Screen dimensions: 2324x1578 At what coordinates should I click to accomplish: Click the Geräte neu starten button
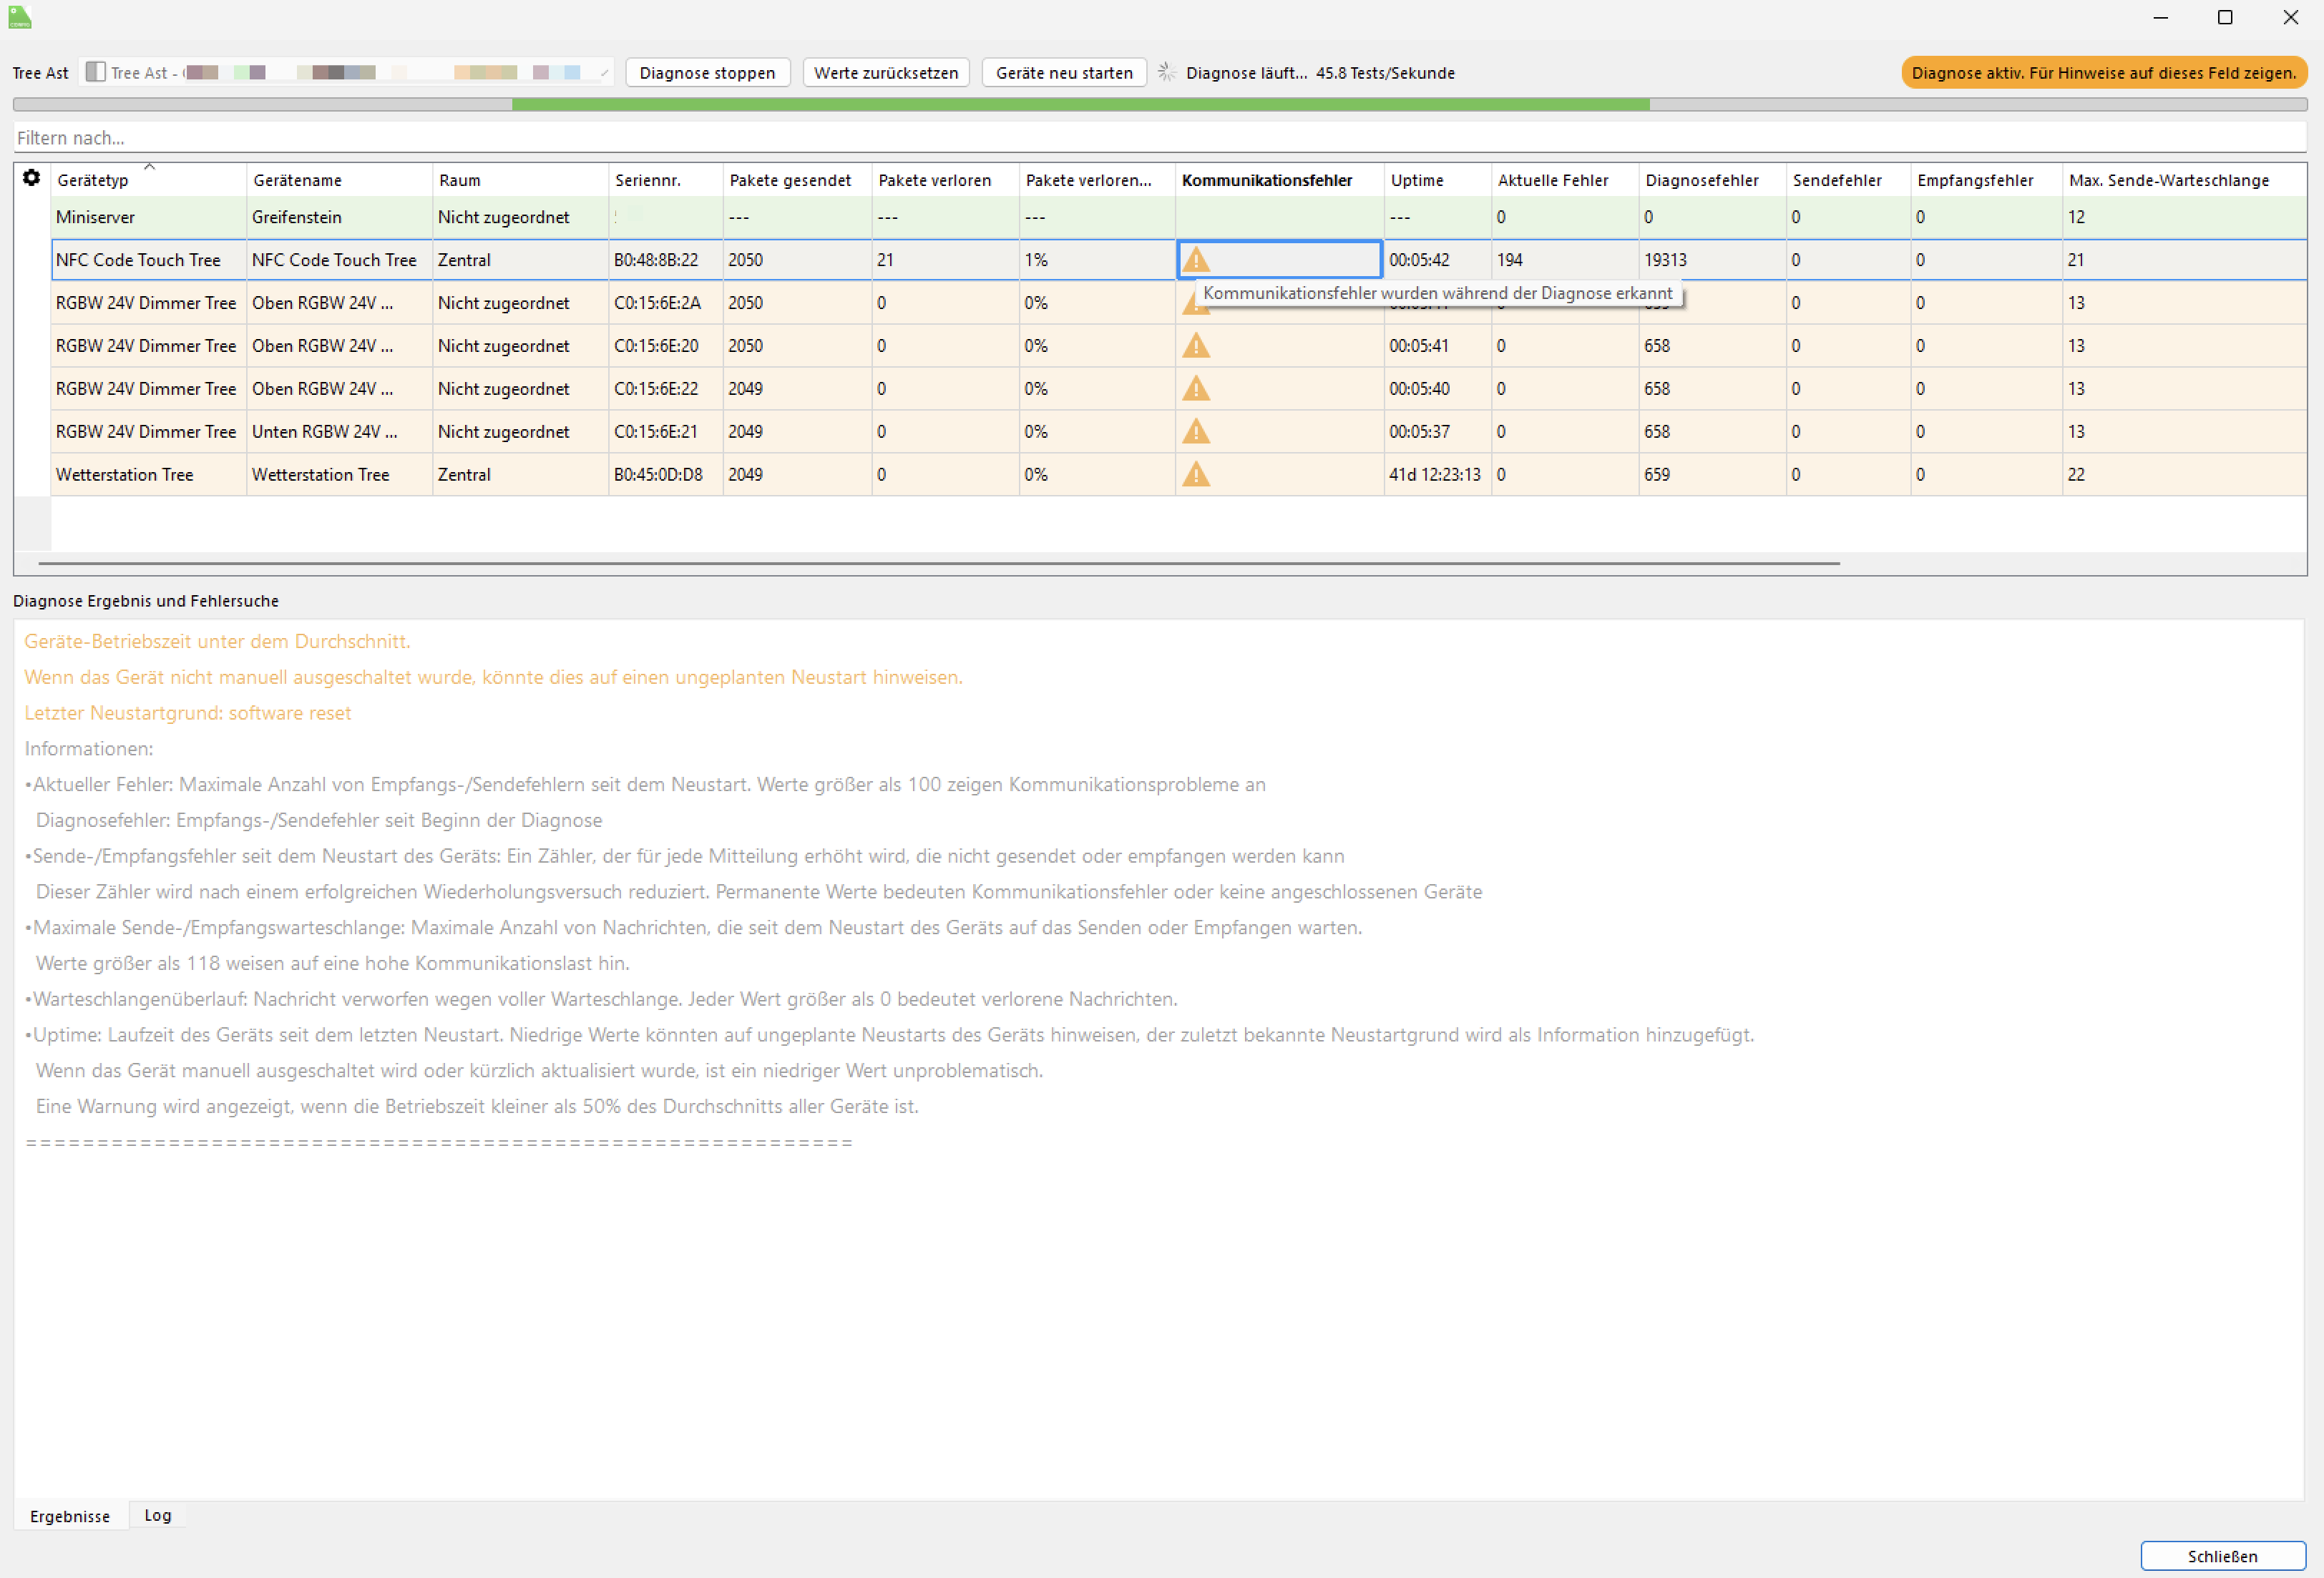coord(1063,72)
